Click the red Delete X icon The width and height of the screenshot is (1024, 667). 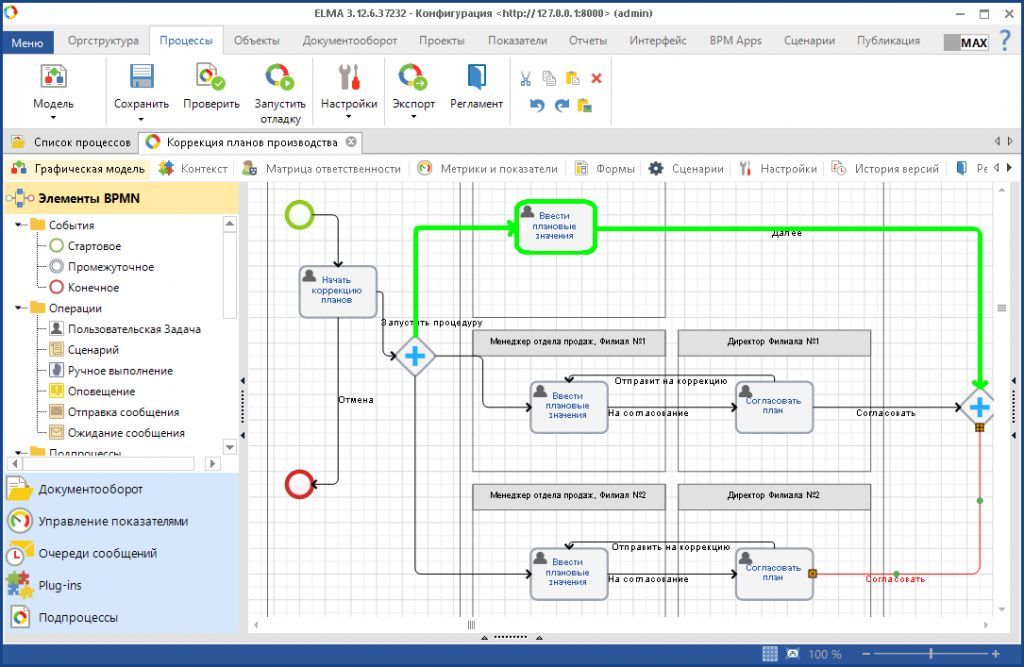pos(596,78)
